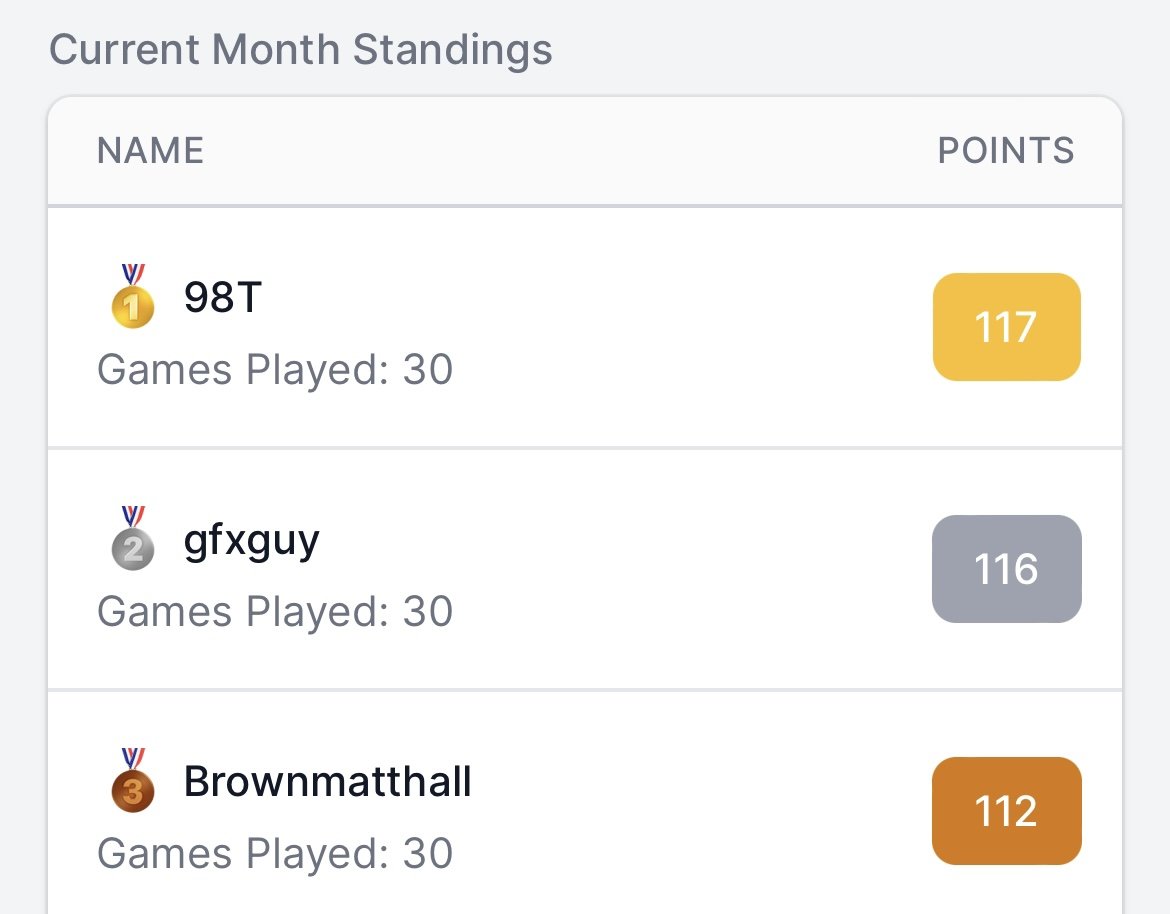
Task: Select the gray 116 points badge
Action: tap(1007, 569)
